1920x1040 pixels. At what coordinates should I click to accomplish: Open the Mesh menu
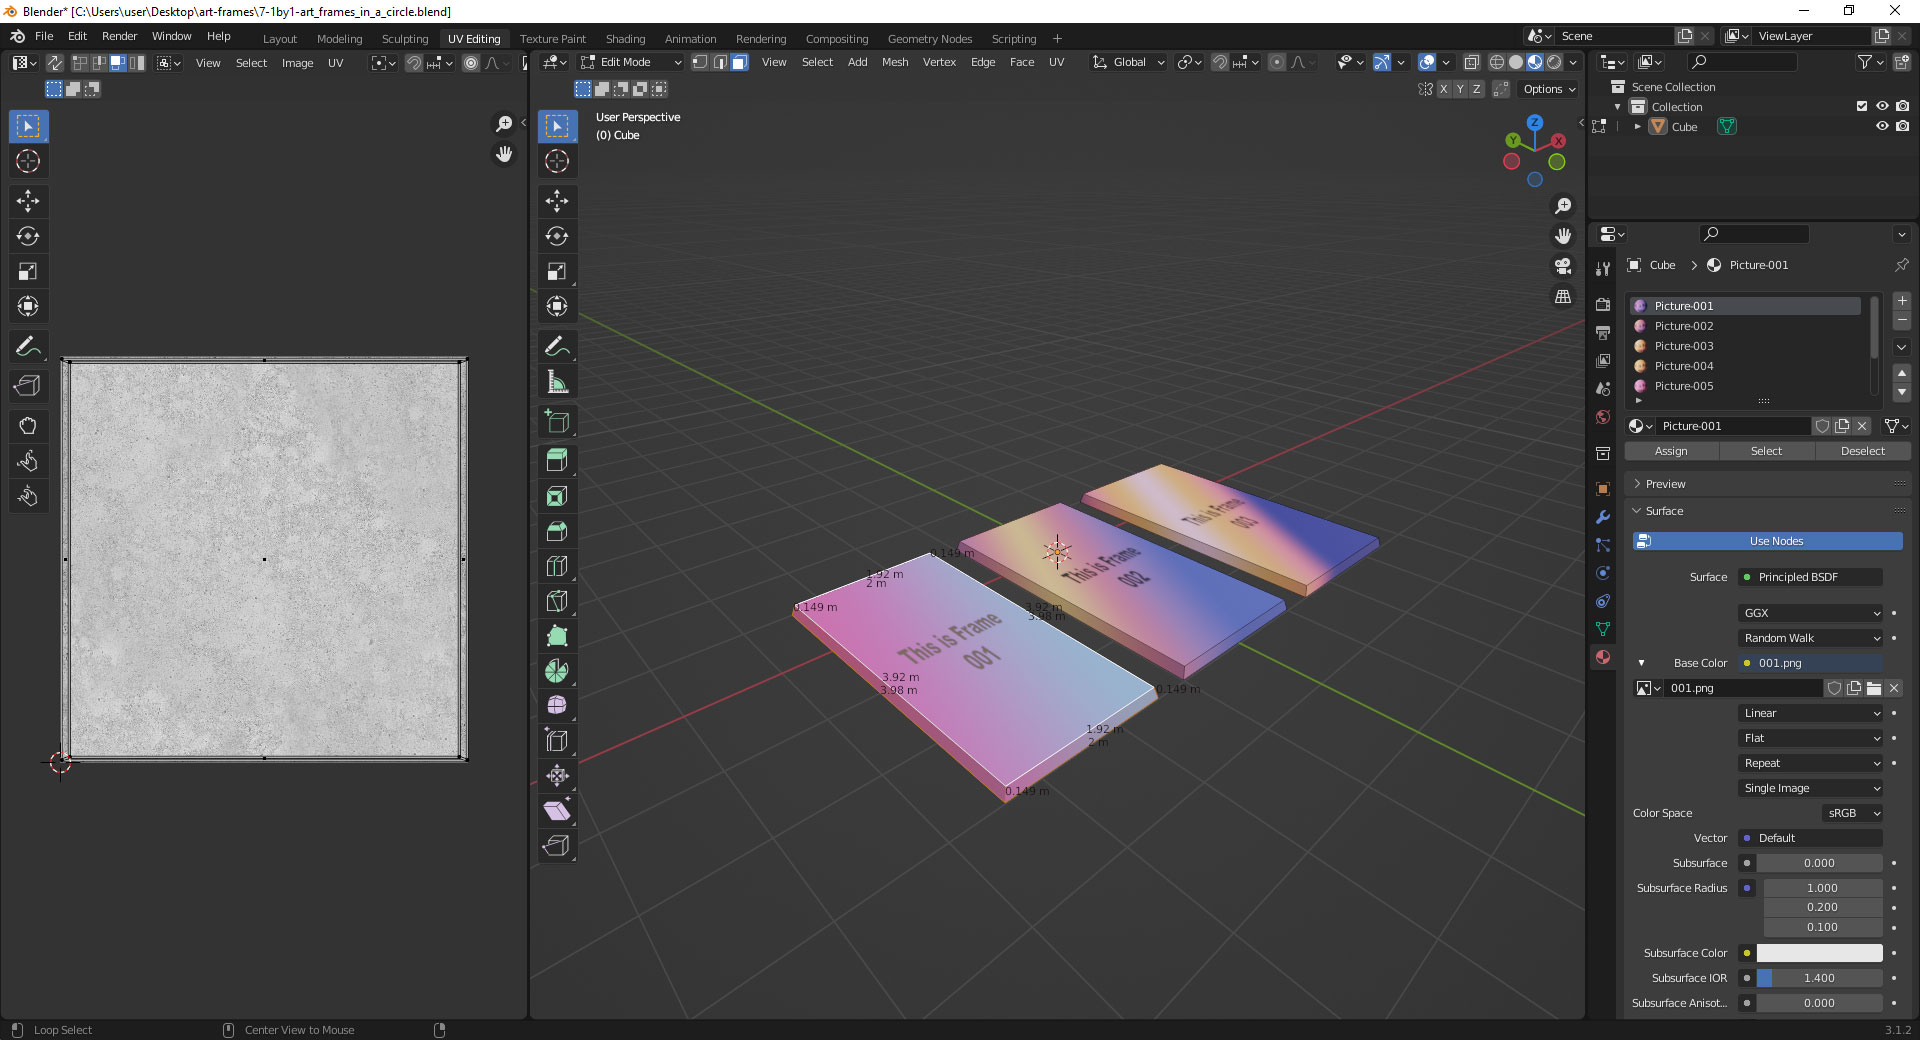pyautogui.click(x=894, y=62)
